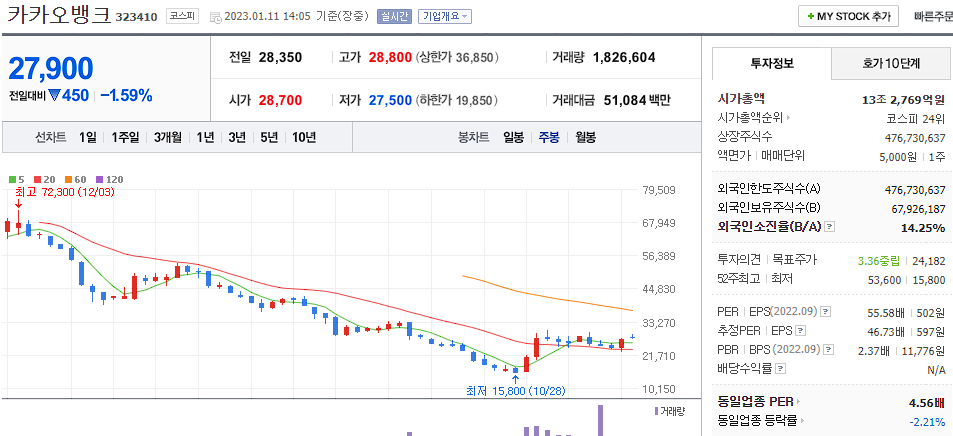Click the 카카오뱅크 stock name heading
The height and width of the screenshot is (436, 953).
[59, 15]
